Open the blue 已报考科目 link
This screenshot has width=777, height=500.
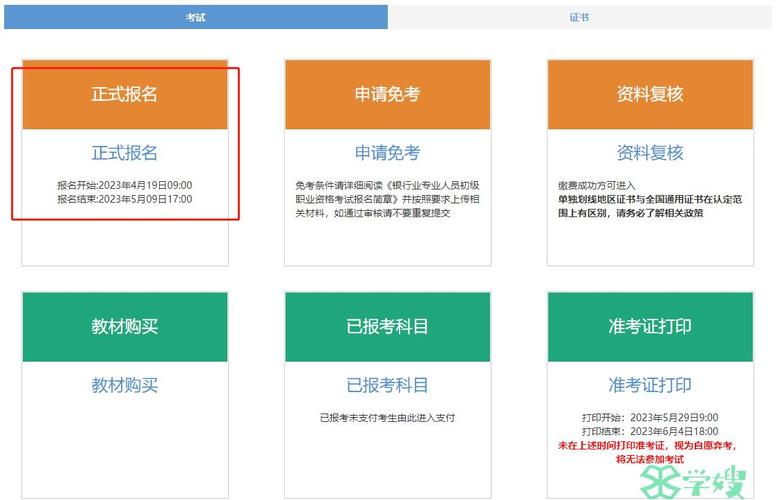pyautogui.click(x=388, y=385)
